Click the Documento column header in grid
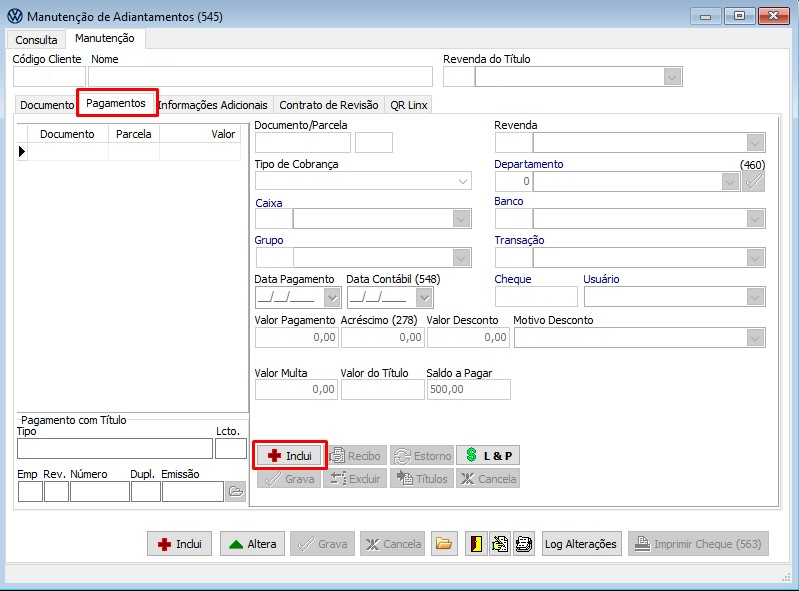The image size is (799, 591). click(x=67, y=134)
